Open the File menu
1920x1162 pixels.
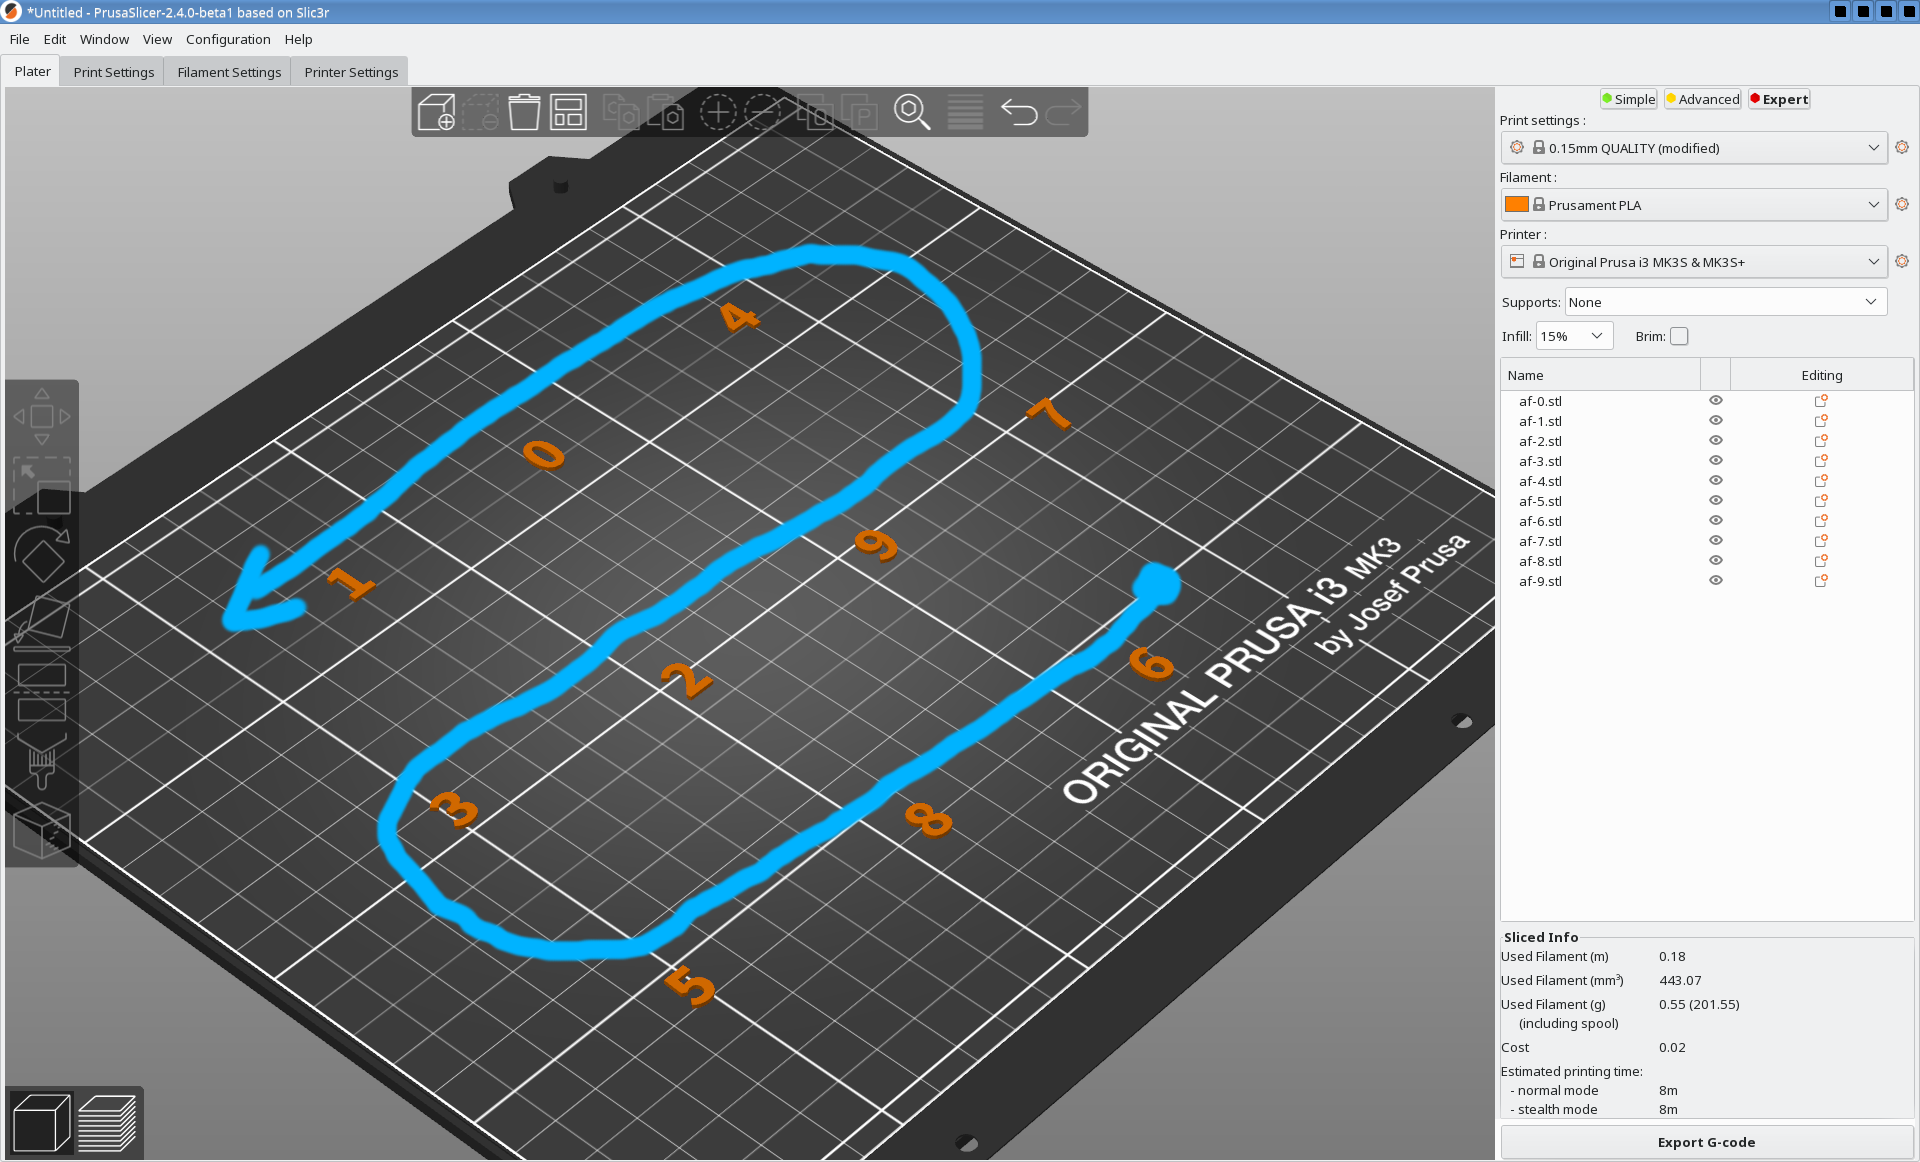(19, 40)
